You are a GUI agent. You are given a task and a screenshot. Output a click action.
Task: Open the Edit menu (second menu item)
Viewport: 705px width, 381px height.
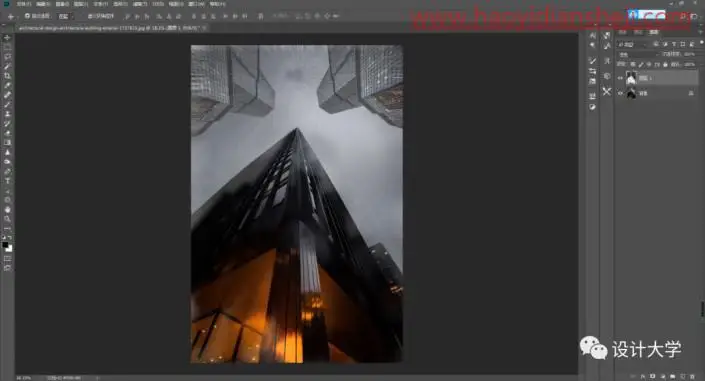43,4
